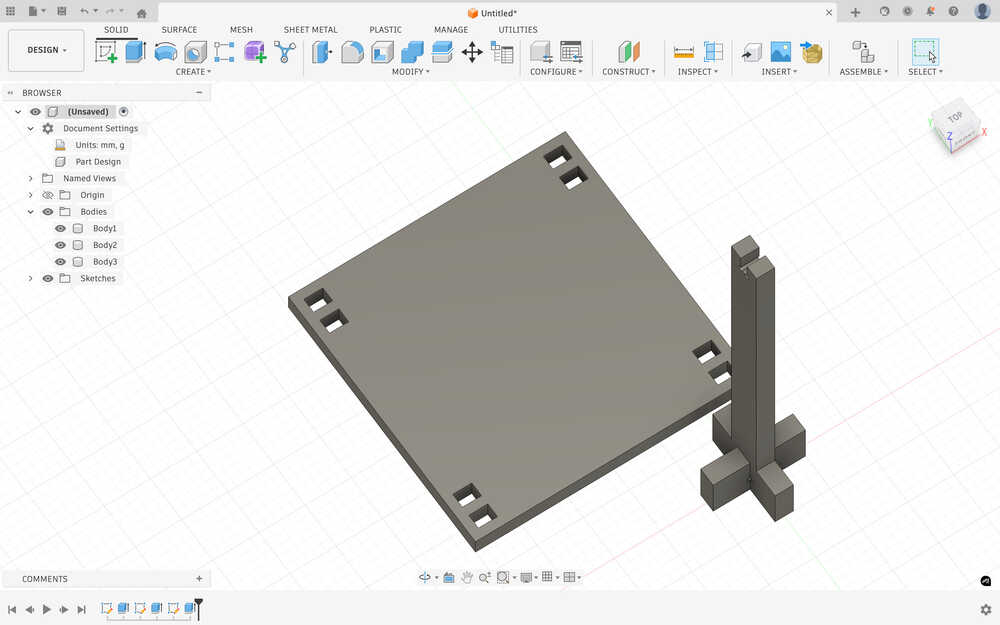This screenshot has height=625, width=1000.
Task: Select the Create Sketch tool
Action: pyautogui.click(x=106, y=52)
